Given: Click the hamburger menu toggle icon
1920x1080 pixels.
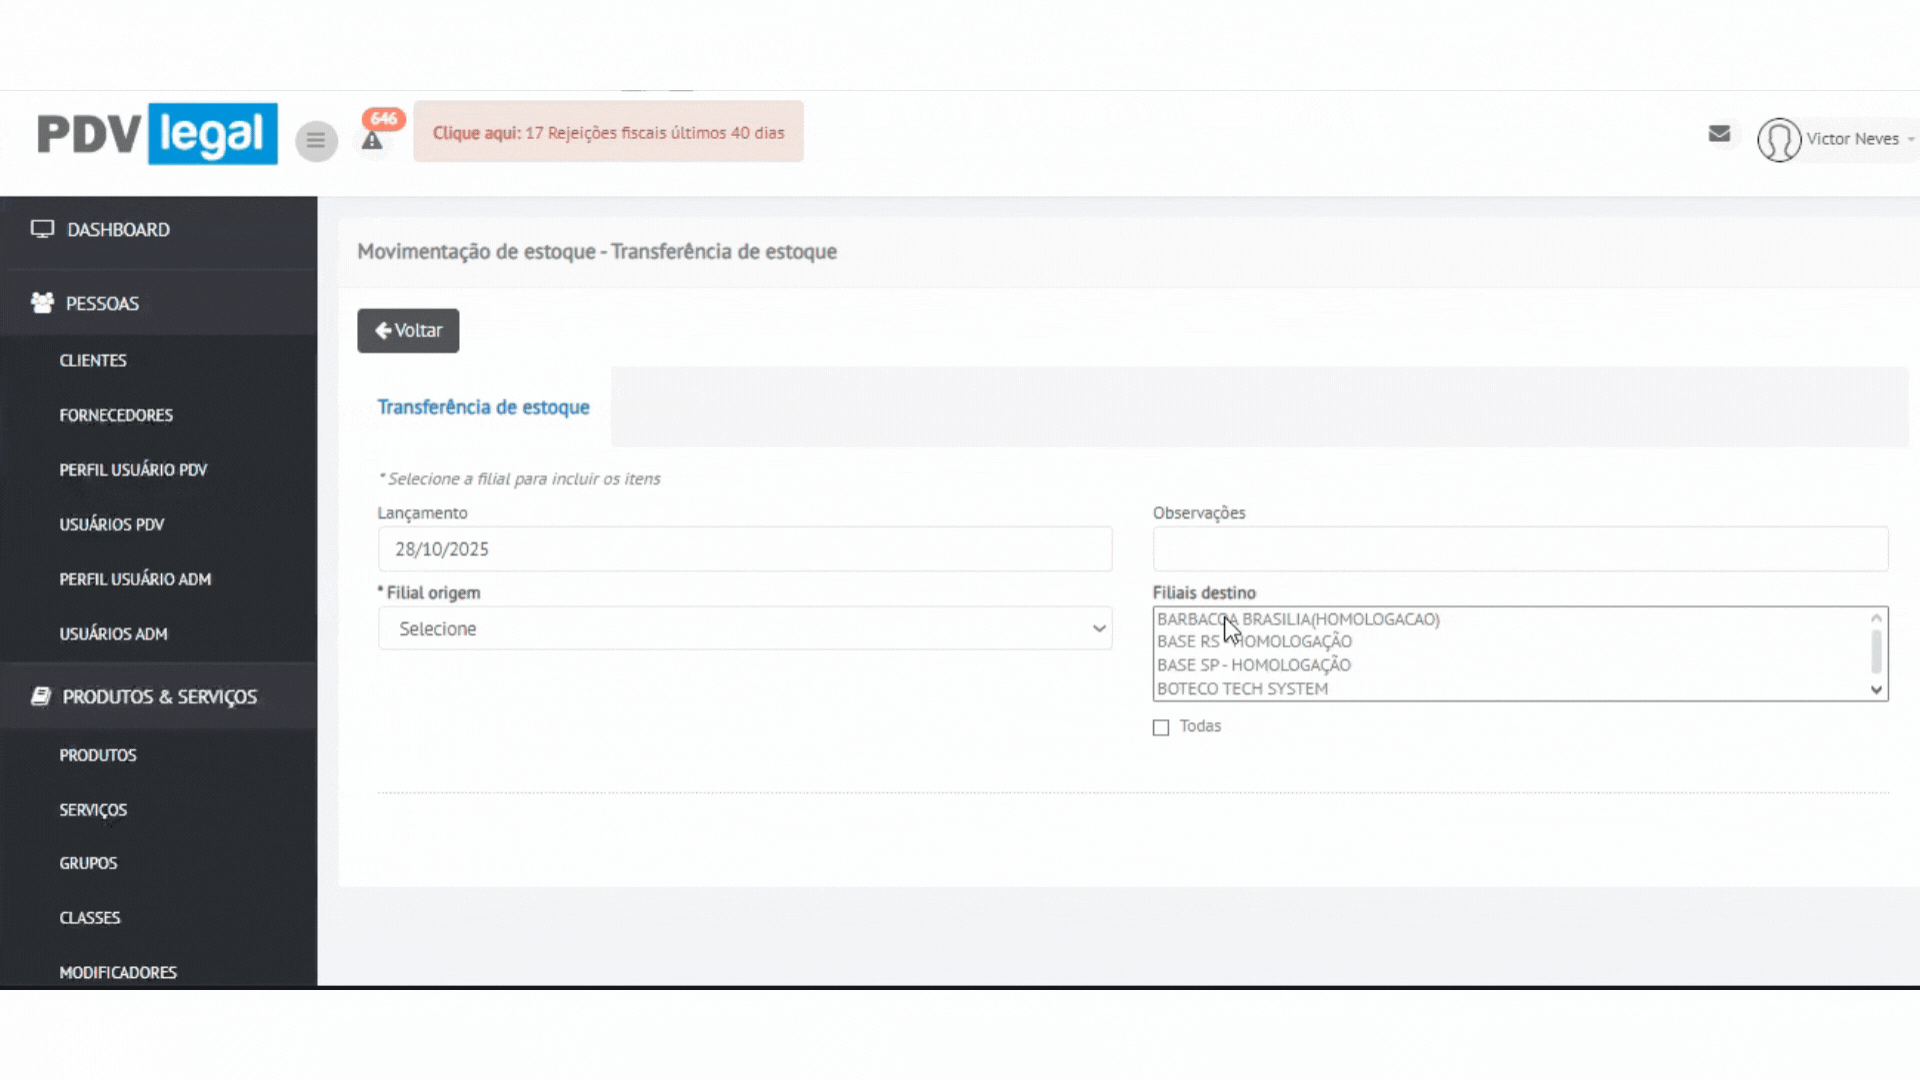Looking at the screenshot, I should pos(316,141).
